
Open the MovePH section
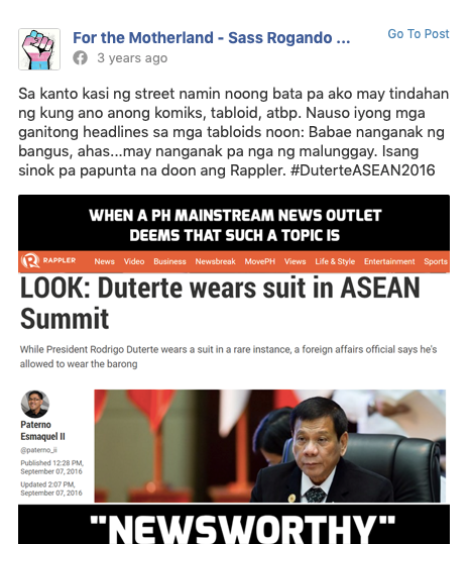pyautogui.click(x=260, y=262)
